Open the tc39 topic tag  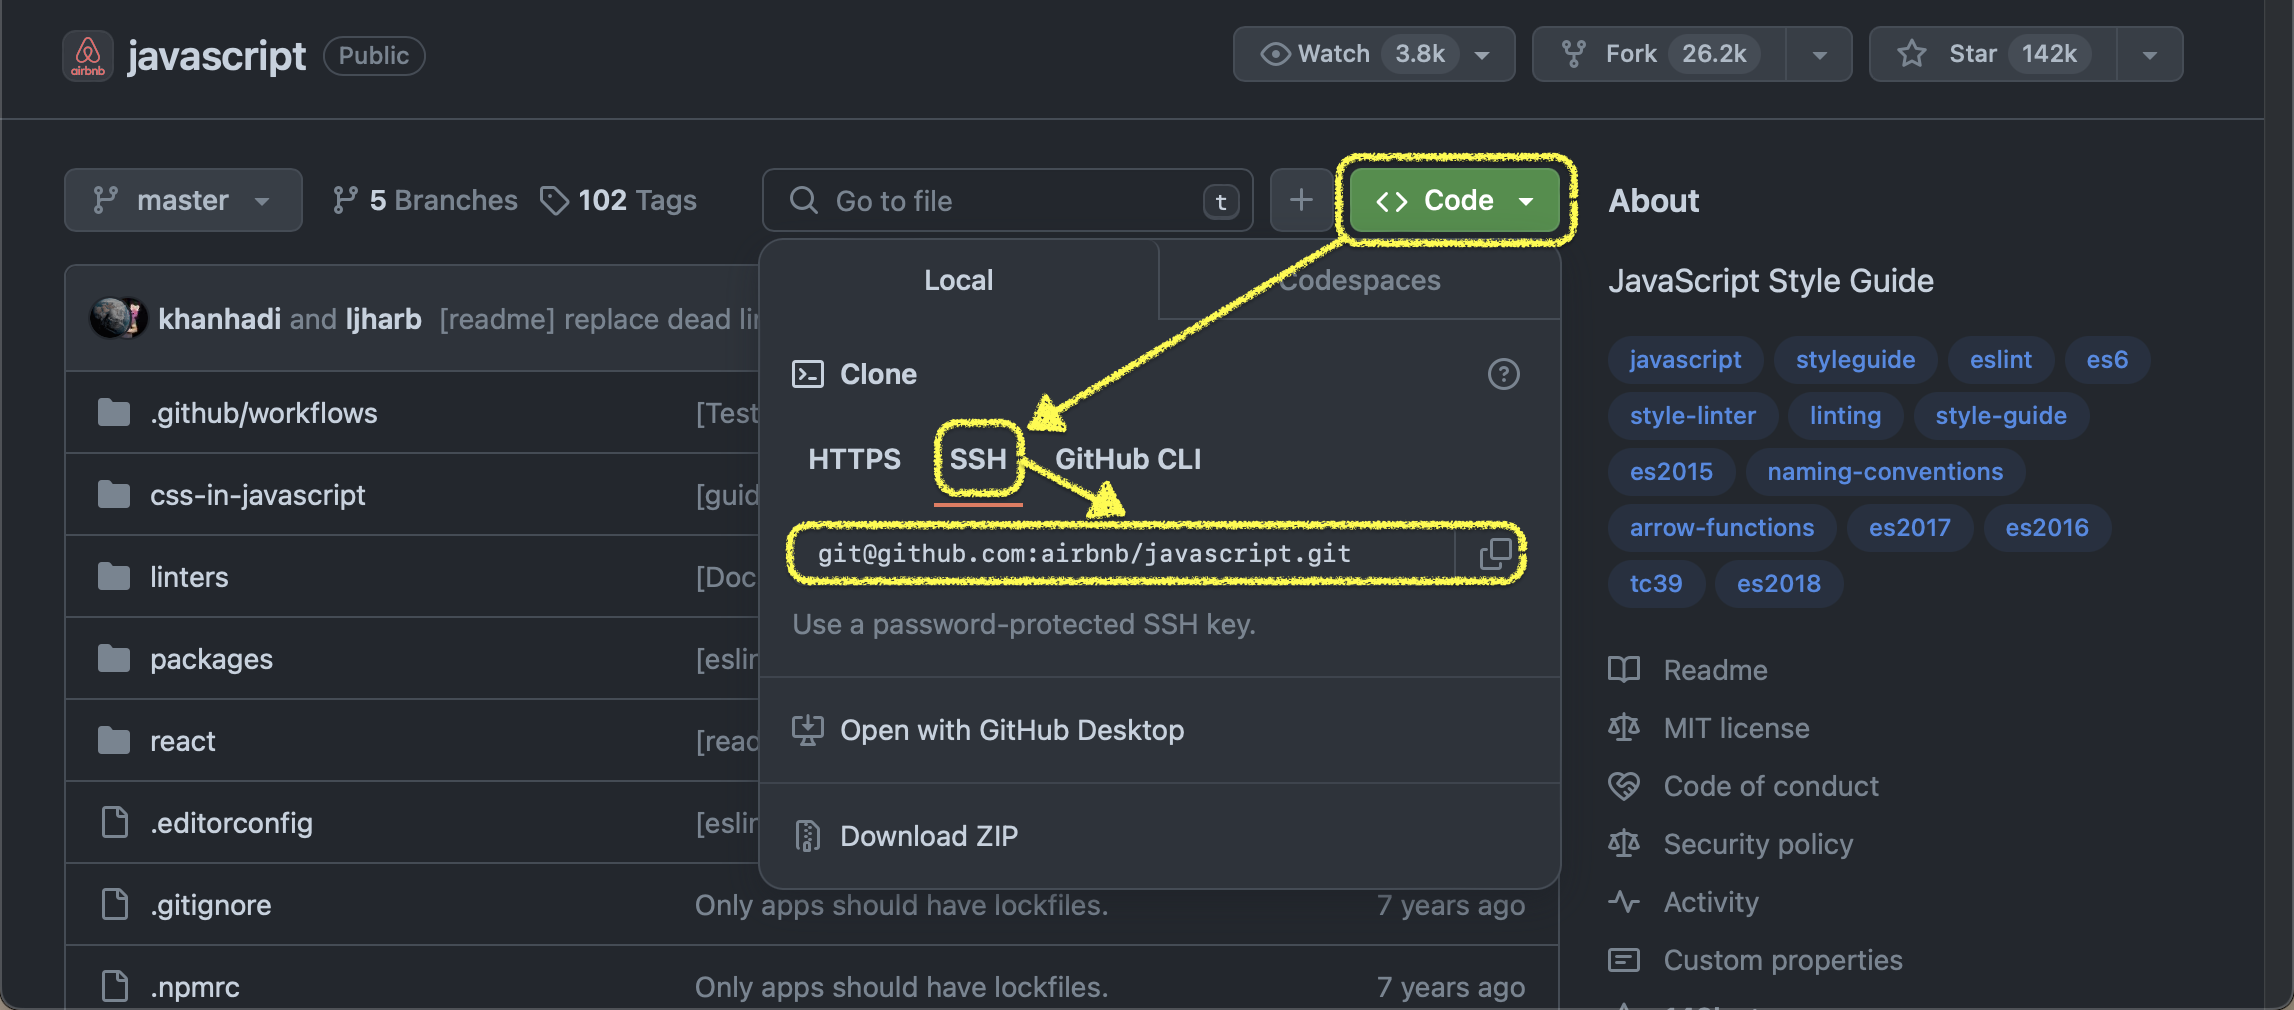(x=1656, y=583)
